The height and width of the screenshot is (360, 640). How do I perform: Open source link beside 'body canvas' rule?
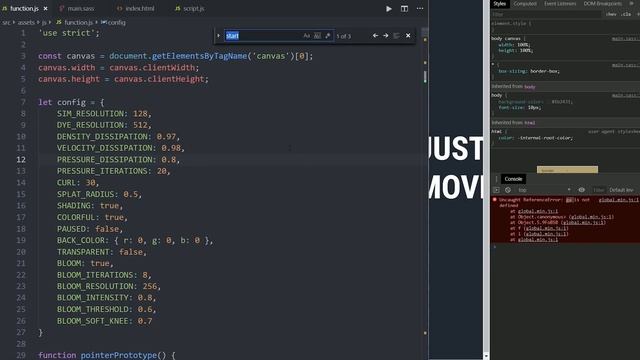626,39
